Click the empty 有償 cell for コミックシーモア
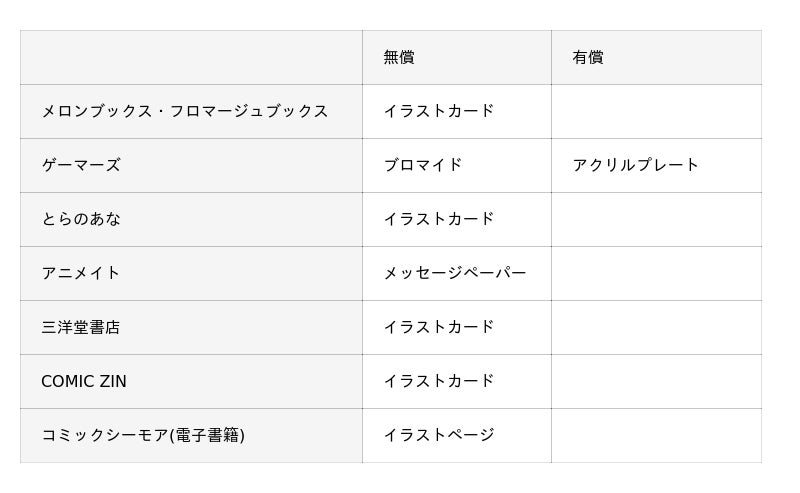This screenshot has width=800, height=493. (656, 435)
